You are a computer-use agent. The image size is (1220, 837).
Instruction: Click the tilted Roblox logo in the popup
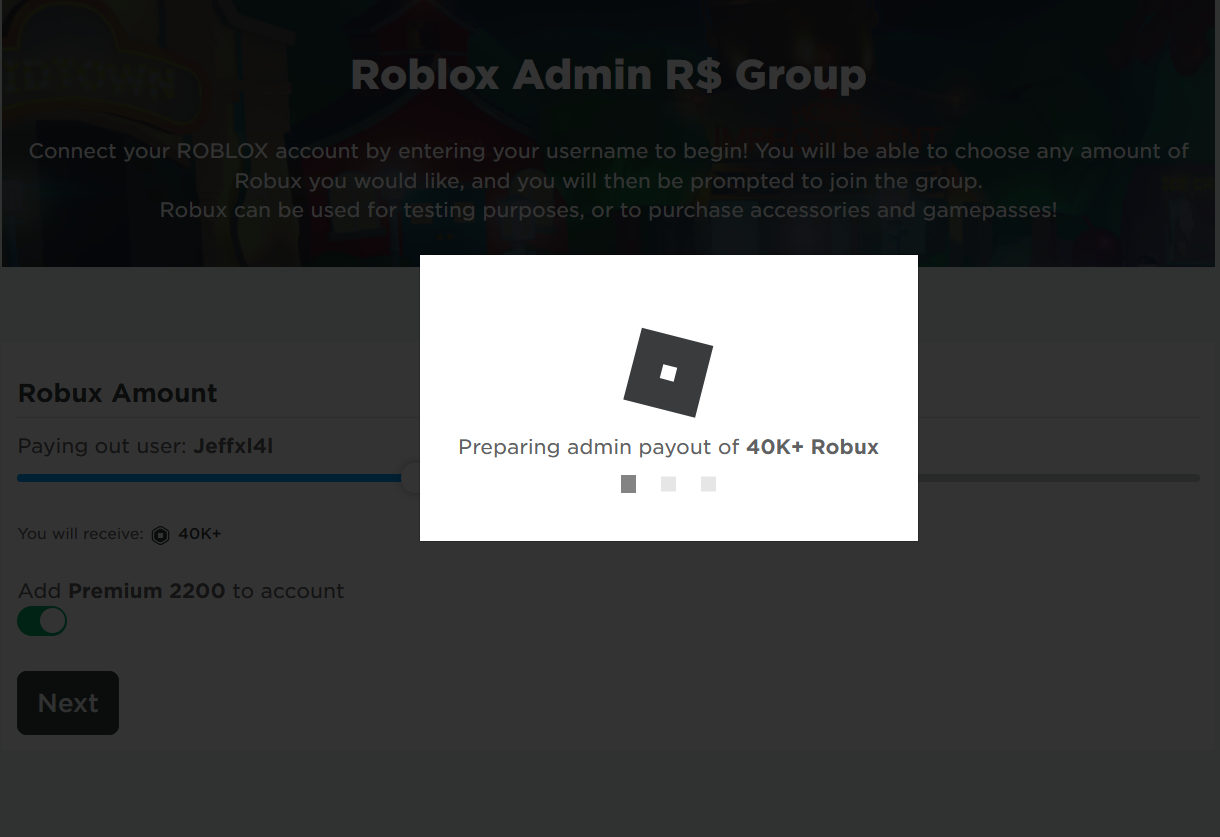point(668,373)
